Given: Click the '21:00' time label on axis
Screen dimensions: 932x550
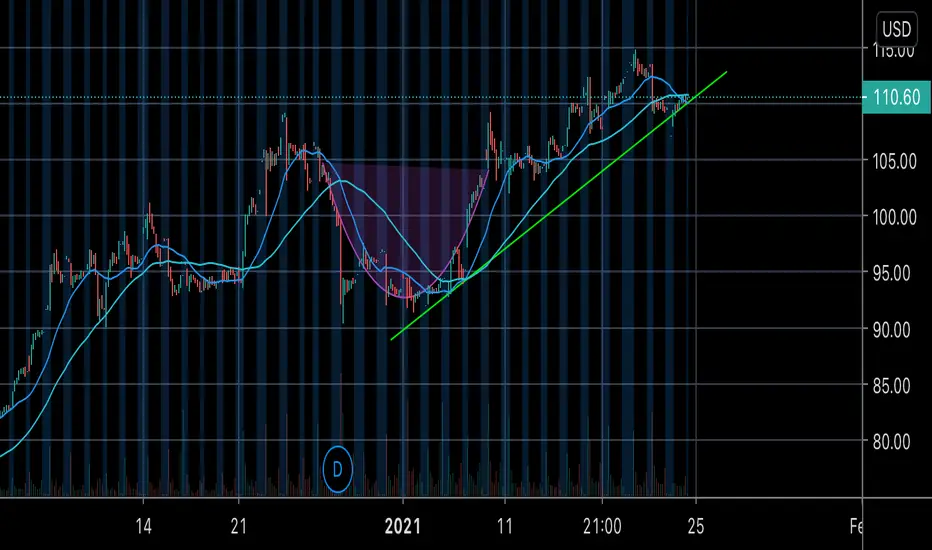Looking at the screenshot, I should pyautogui.click(x=602, y=526).
